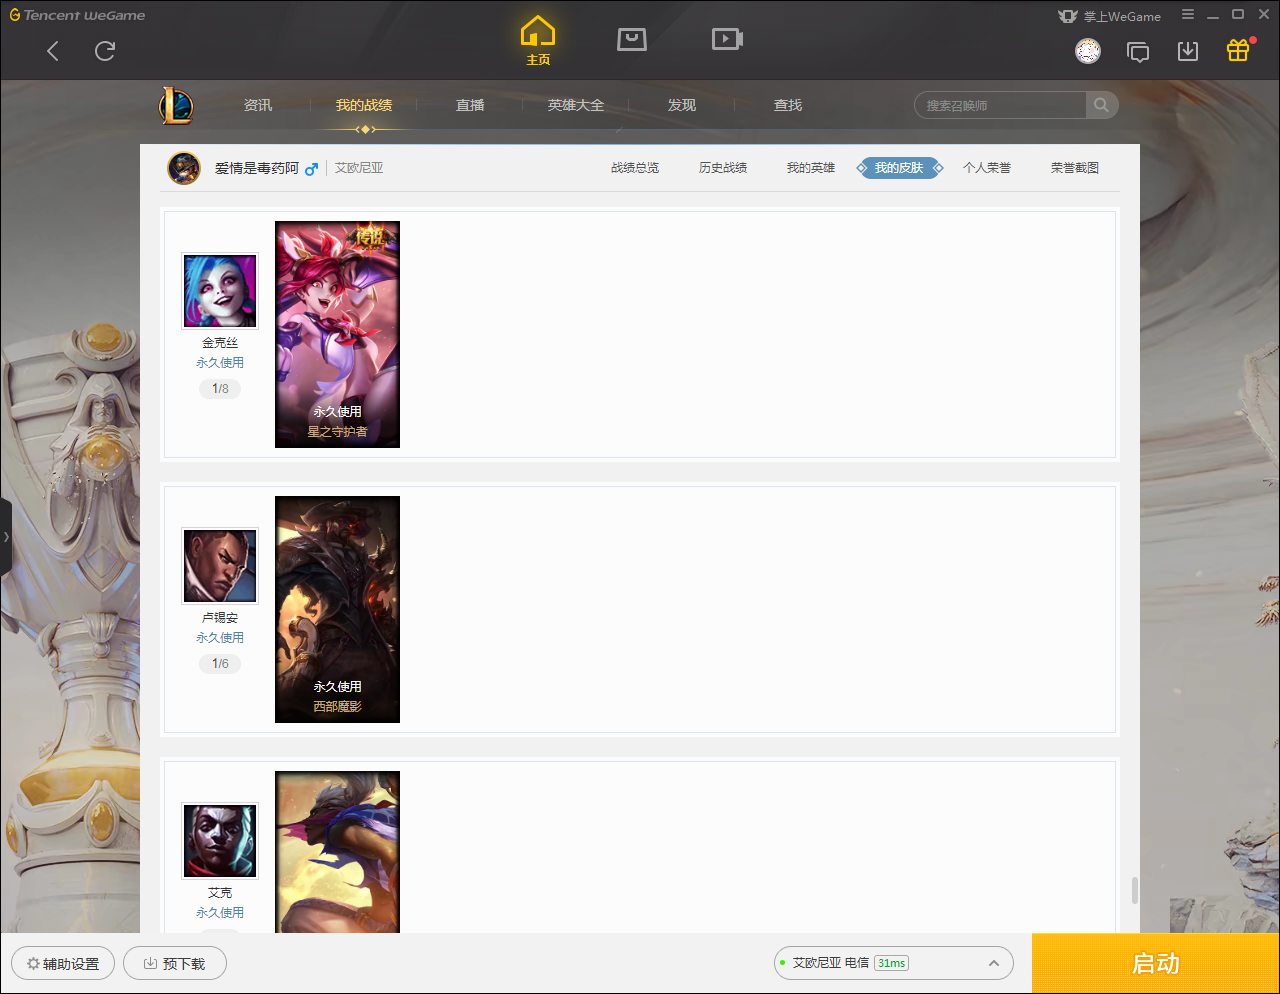Open the 艾克 skin card image
The width and height of the screenshot is (1280, 994).
[337, 852]
